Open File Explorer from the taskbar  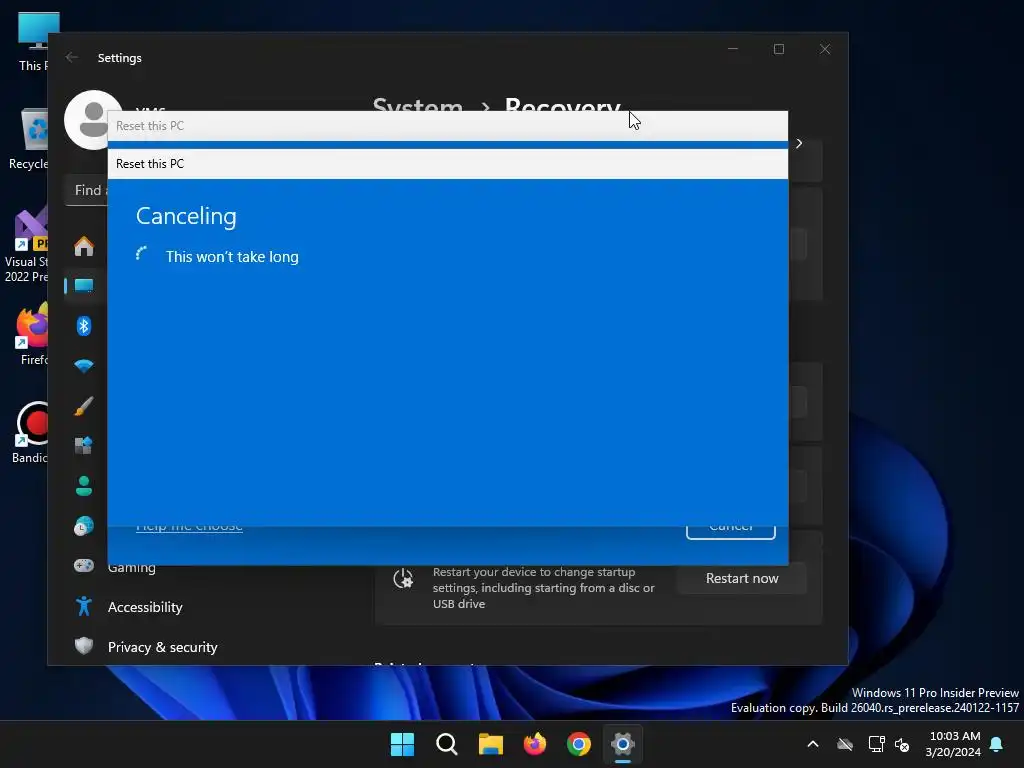point(490,744)
